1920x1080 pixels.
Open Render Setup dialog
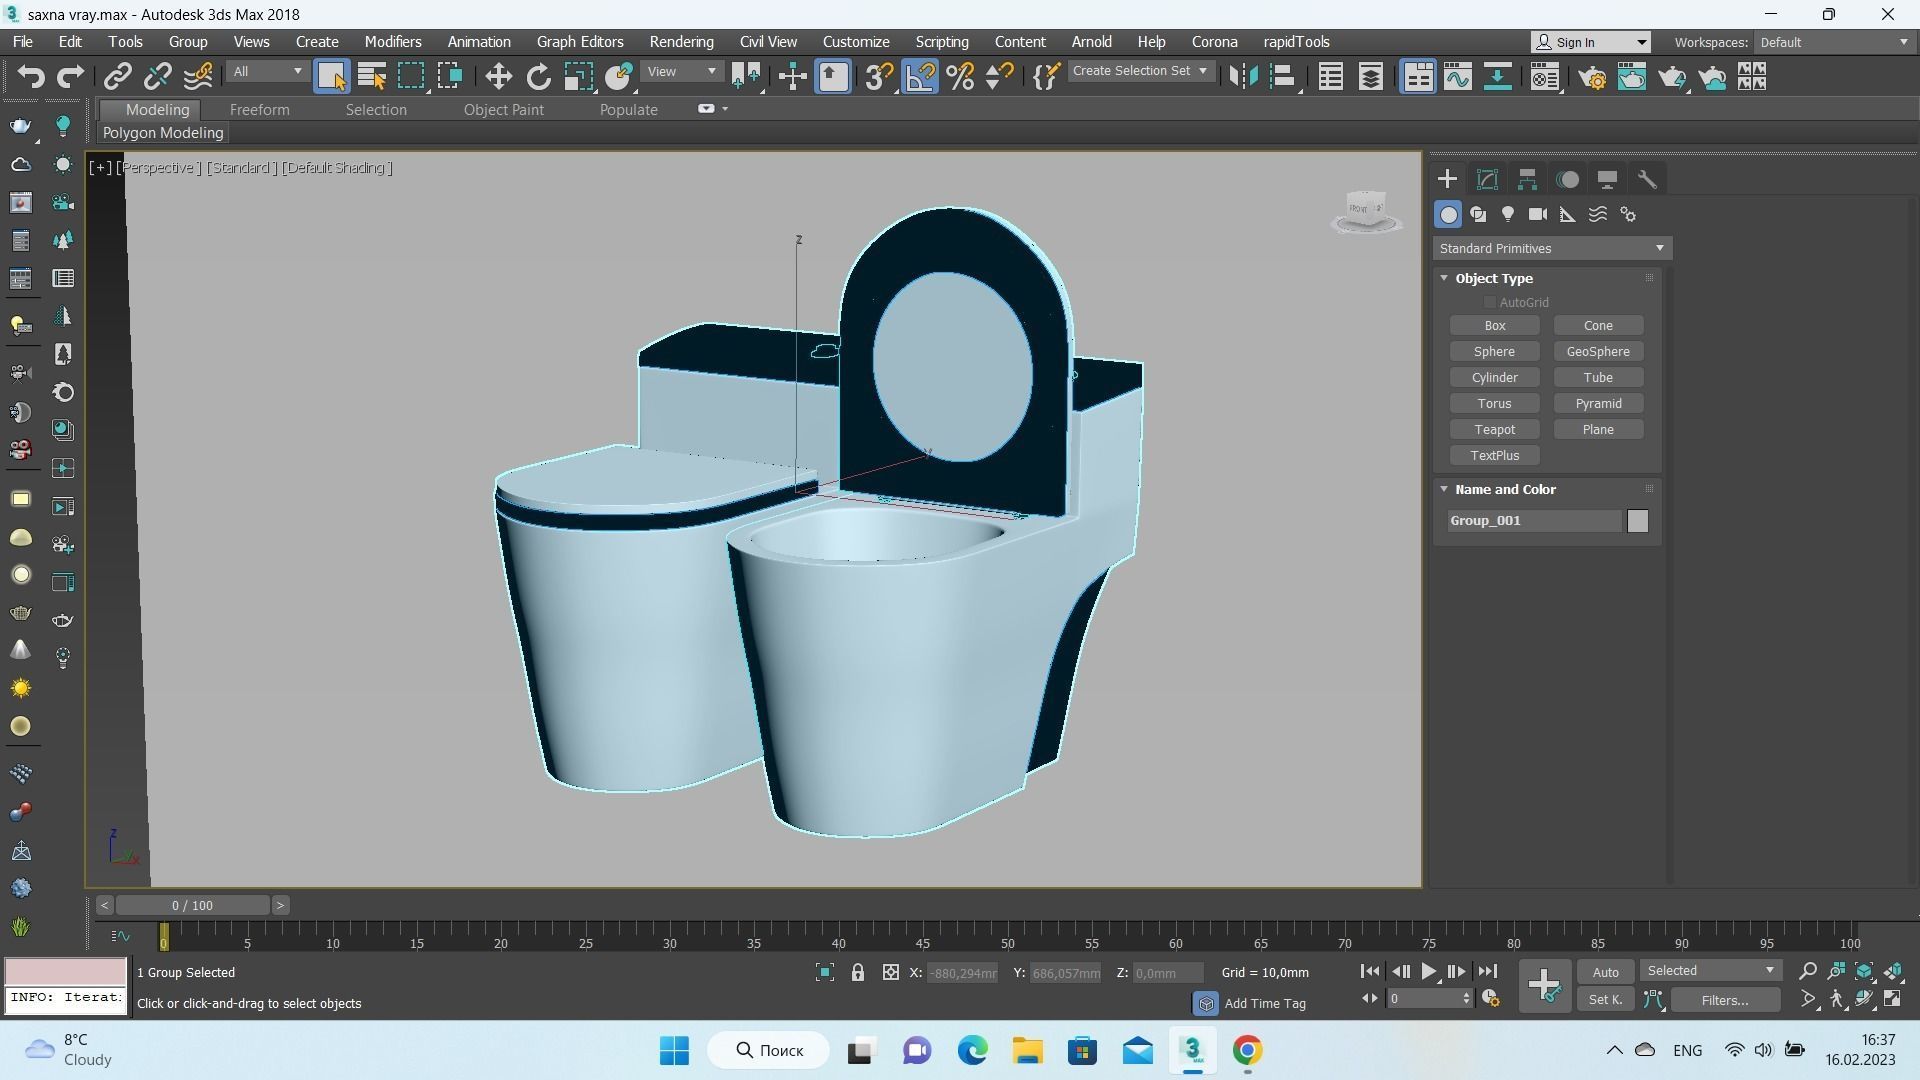[x=1593, y=77]
